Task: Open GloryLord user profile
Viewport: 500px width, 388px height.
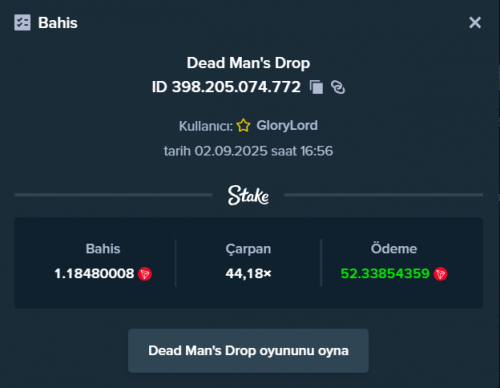Action: tap(287, 126)
